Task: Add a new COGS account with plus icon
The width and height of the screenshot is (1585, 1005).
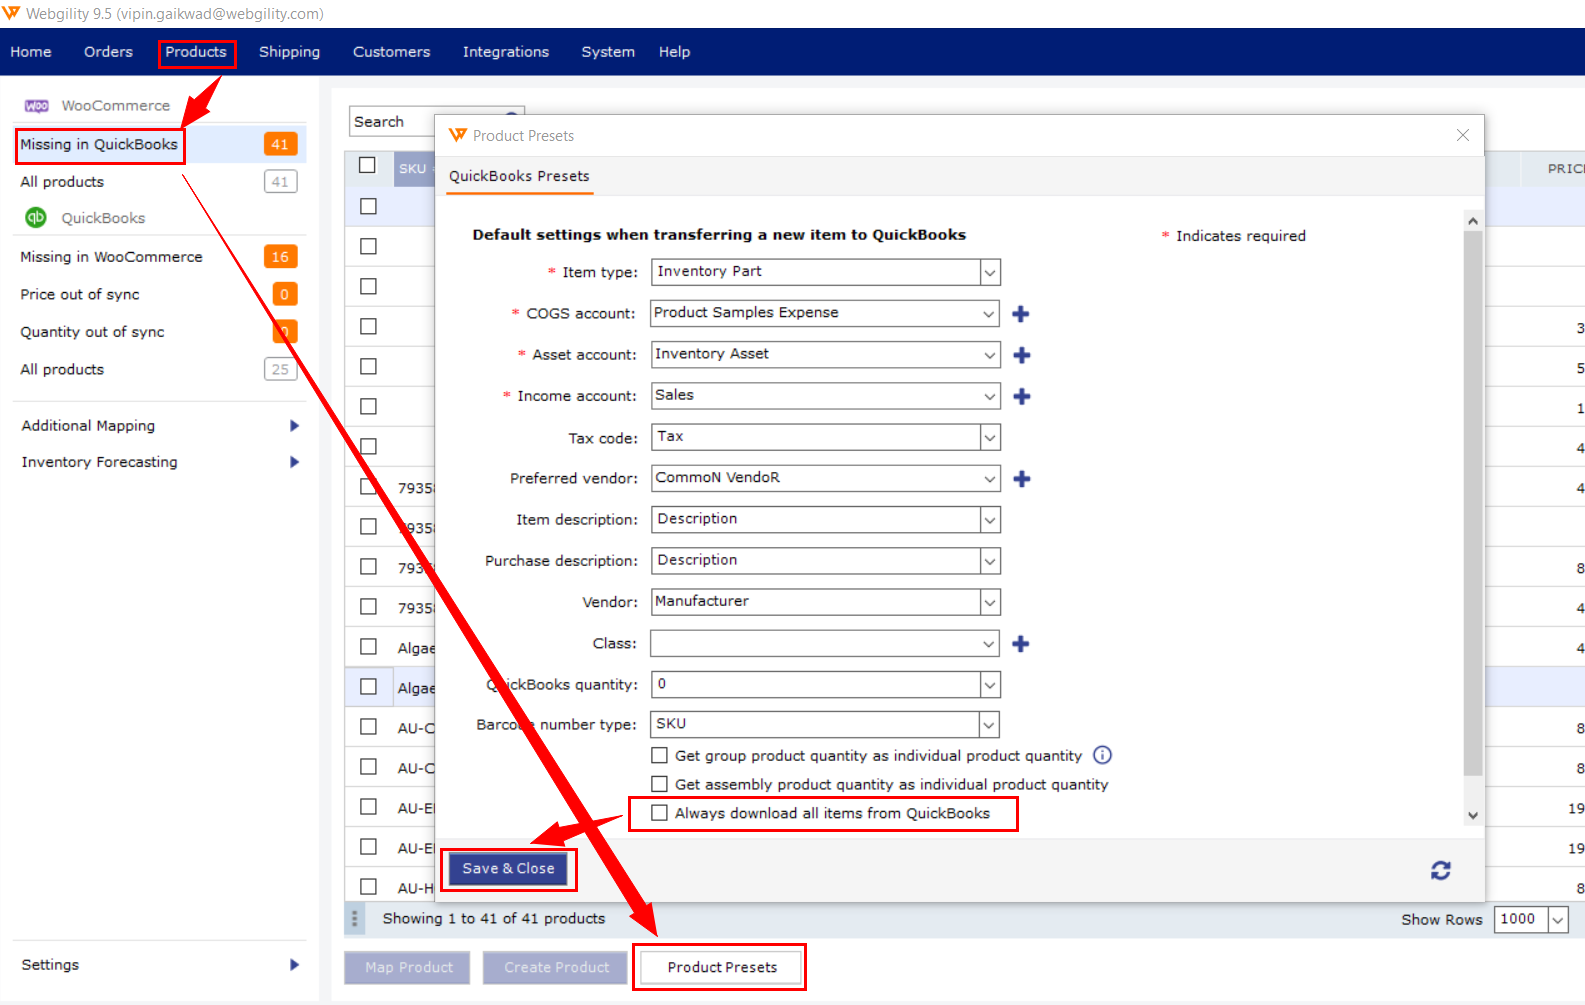Action: (1020, 314)
